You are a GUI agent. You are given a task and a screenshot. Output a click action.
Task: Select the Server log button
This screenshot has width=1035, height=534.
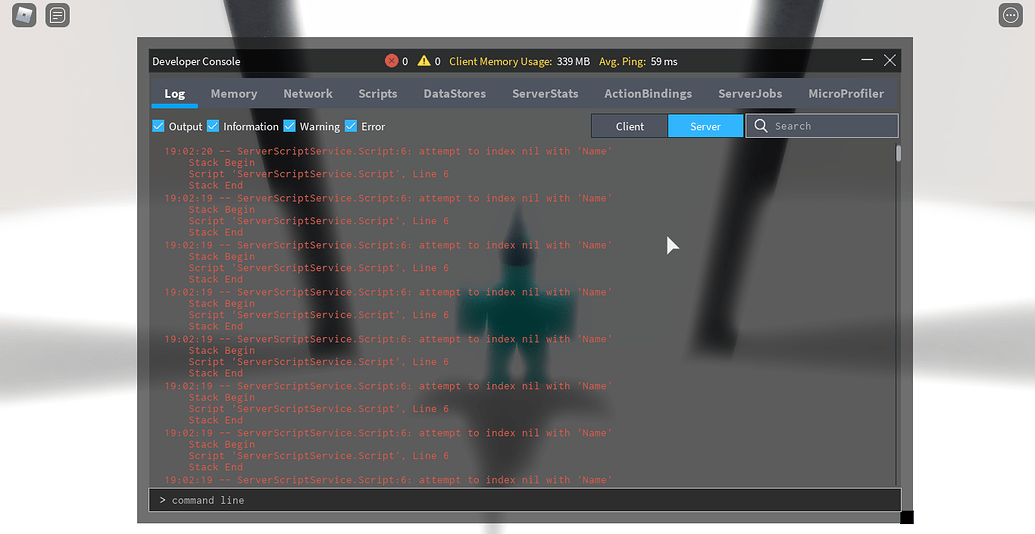click(706, 126)
